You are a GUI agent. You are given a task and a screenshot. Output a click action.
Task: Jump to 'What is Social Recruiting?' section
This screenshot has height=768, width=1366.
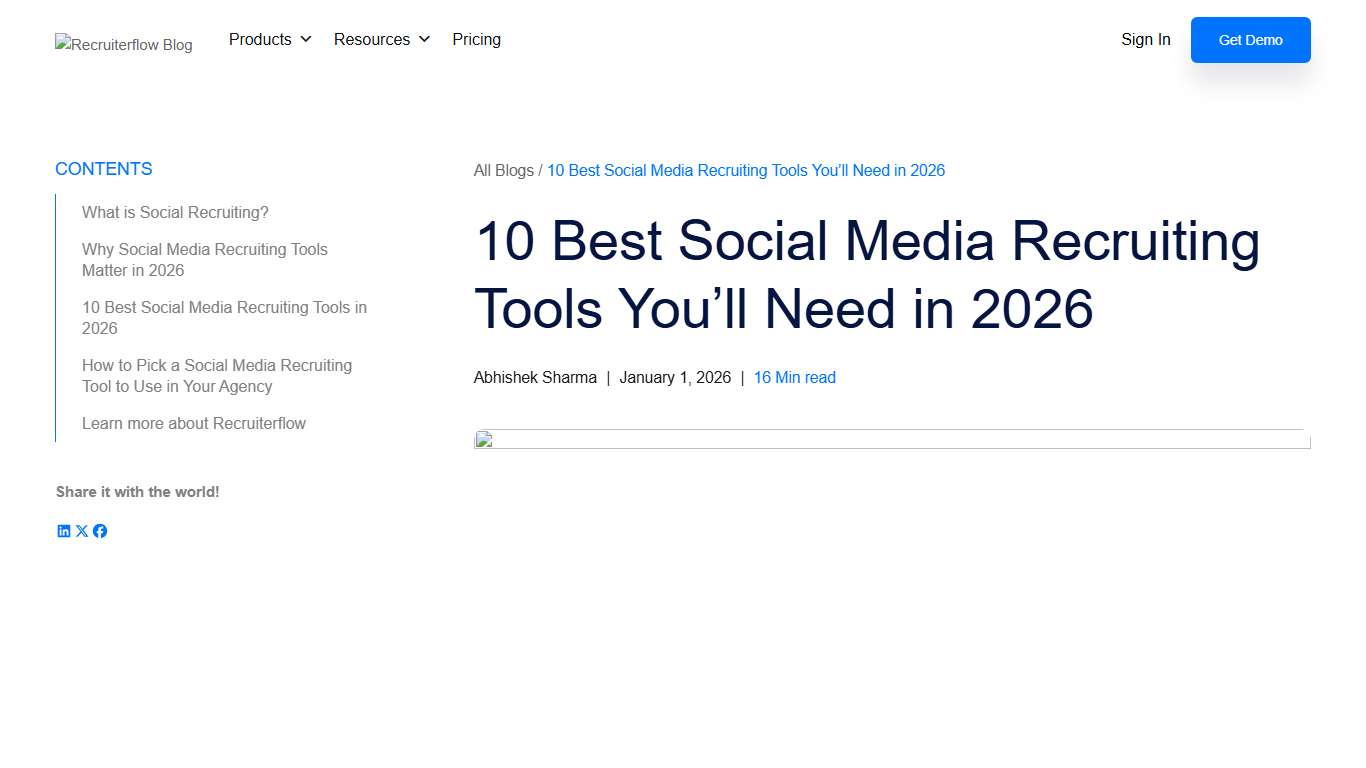(x=175, y=212)
